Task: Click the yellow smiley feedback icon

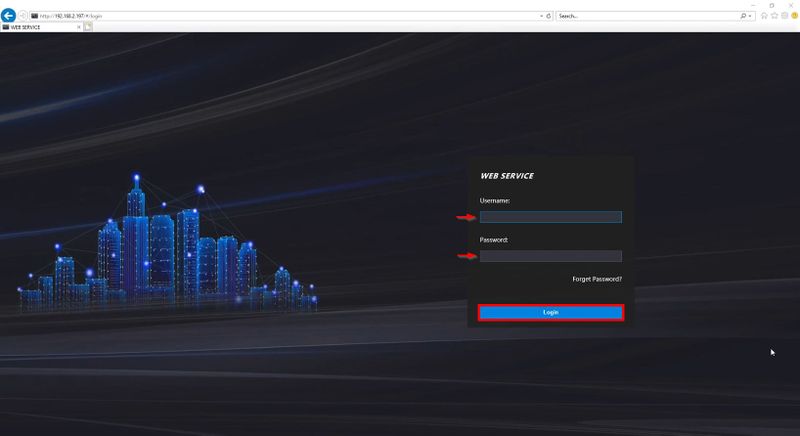Action: 795,16
